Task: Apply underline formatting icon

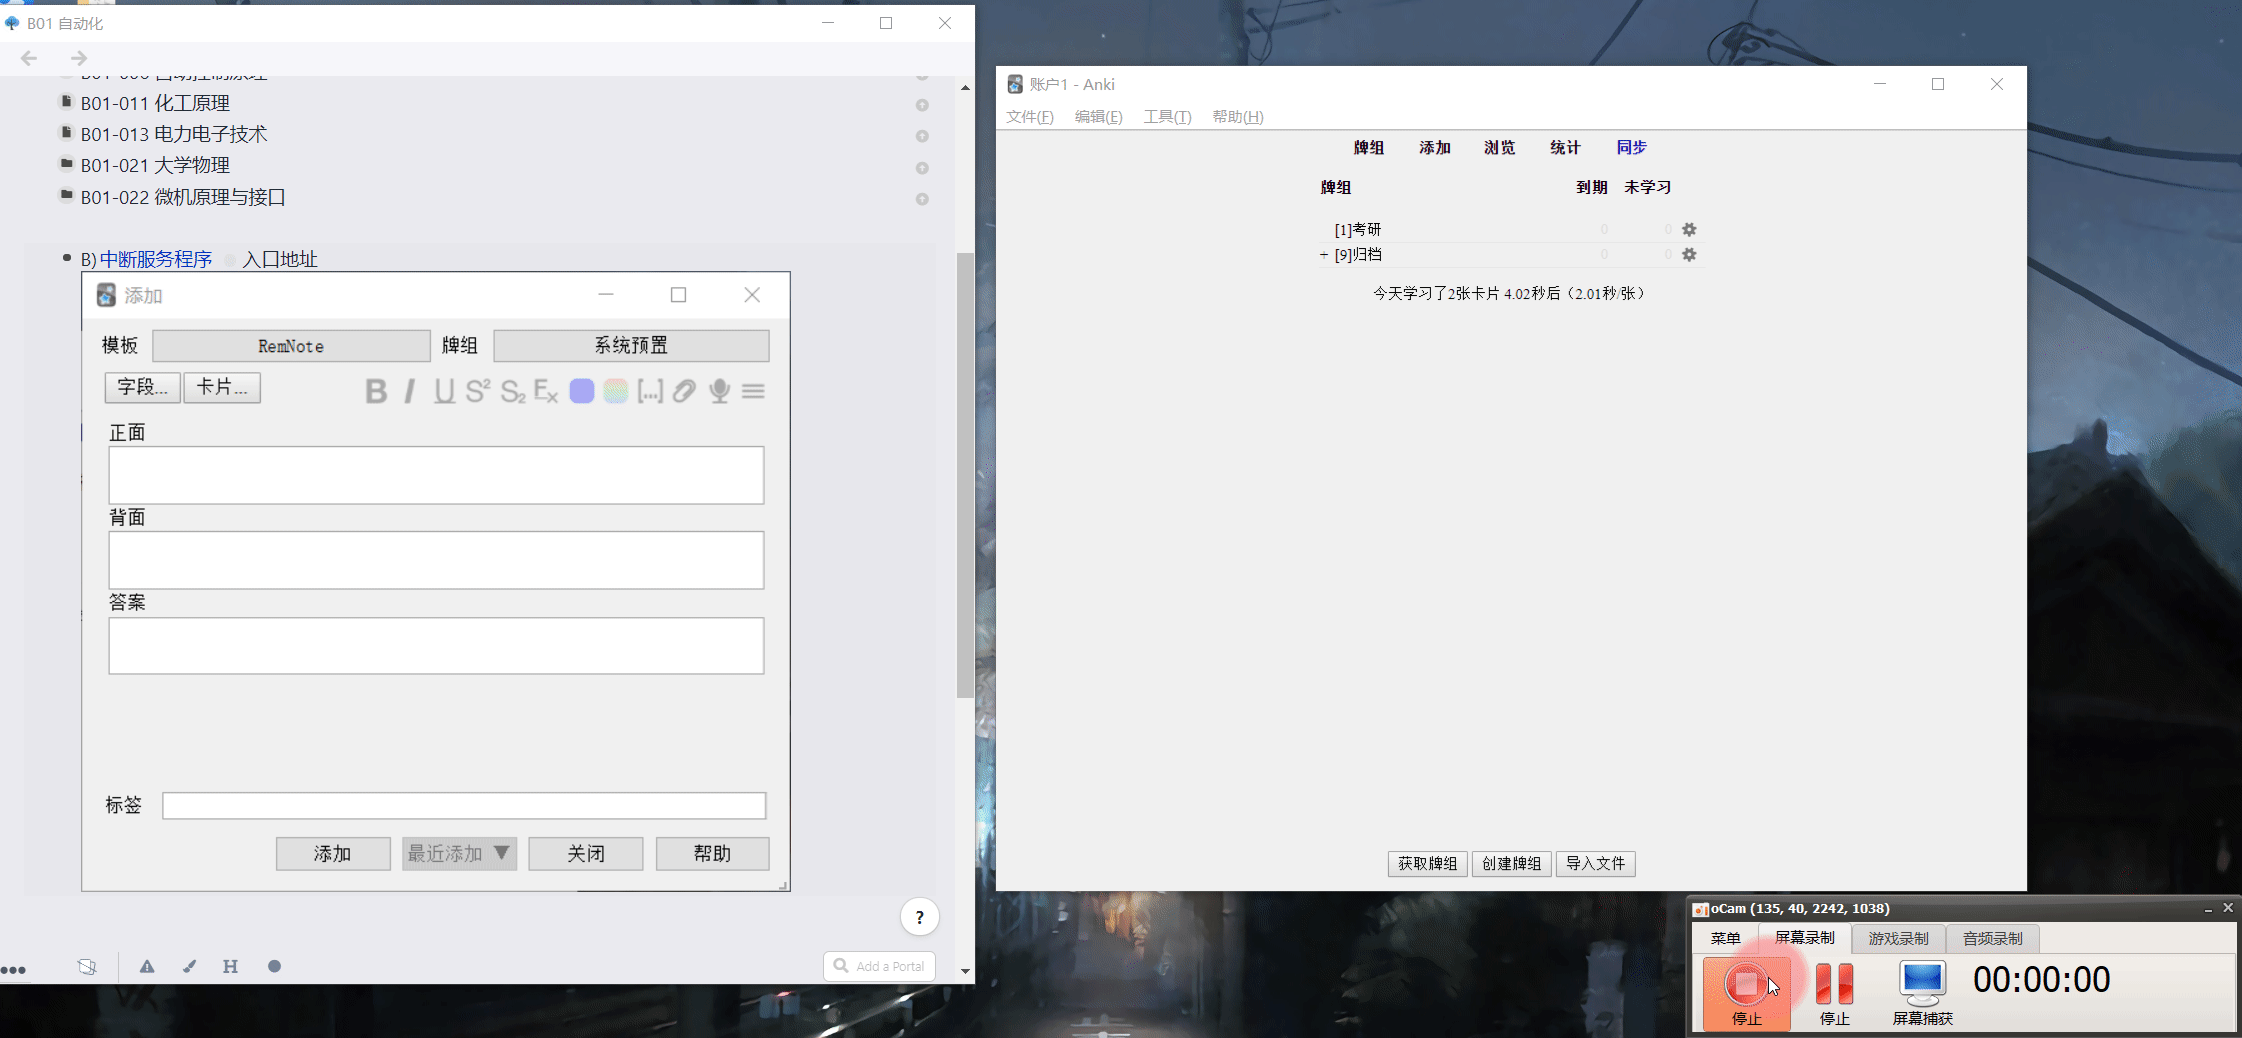Action: click(x=444, y=391)
